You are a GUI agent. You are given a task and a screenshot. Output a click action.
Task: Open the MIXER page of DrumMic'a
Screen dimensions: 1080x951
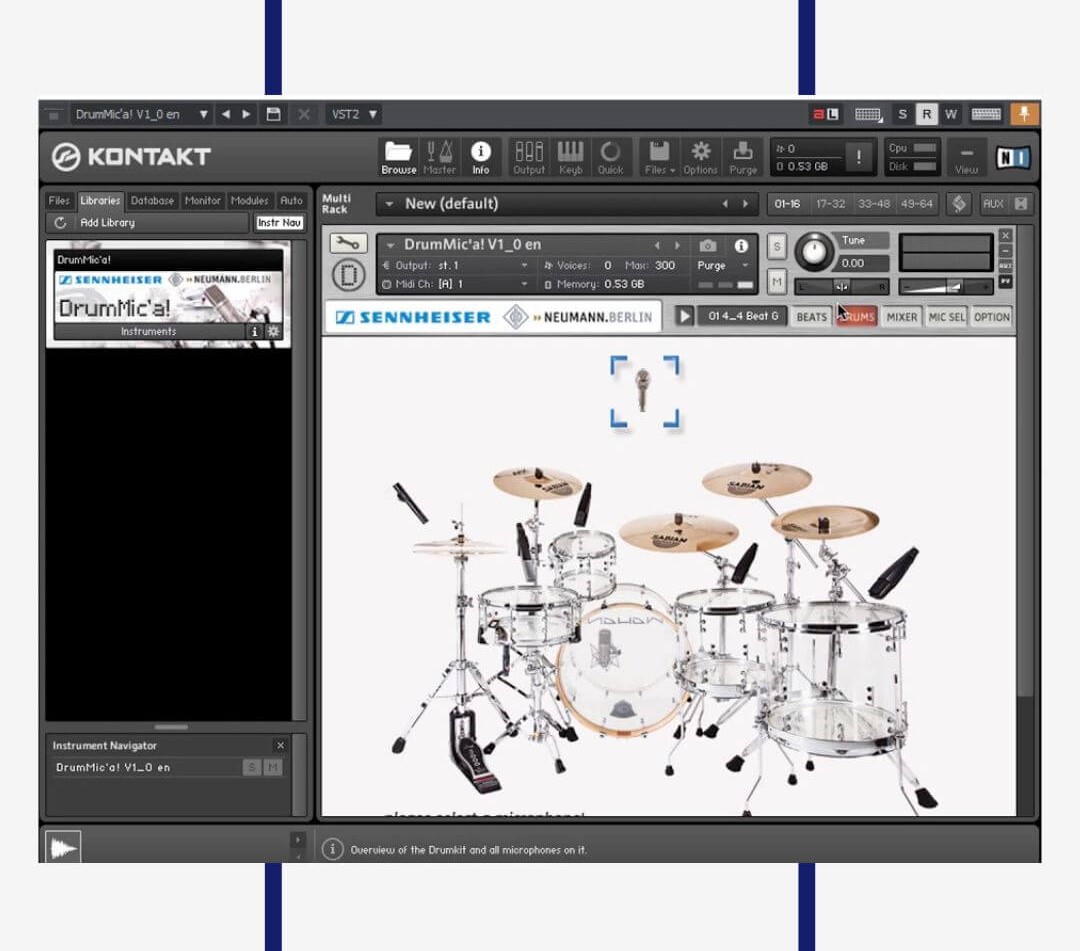(x=901, y=317)
